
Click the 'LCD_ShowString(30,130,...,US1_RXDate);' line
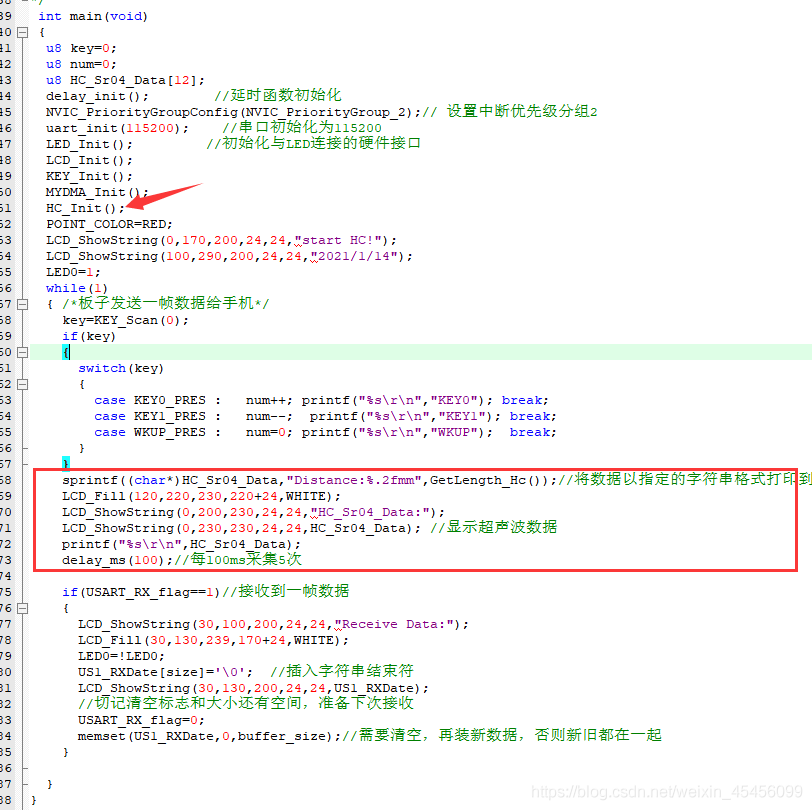pos(254,689)
